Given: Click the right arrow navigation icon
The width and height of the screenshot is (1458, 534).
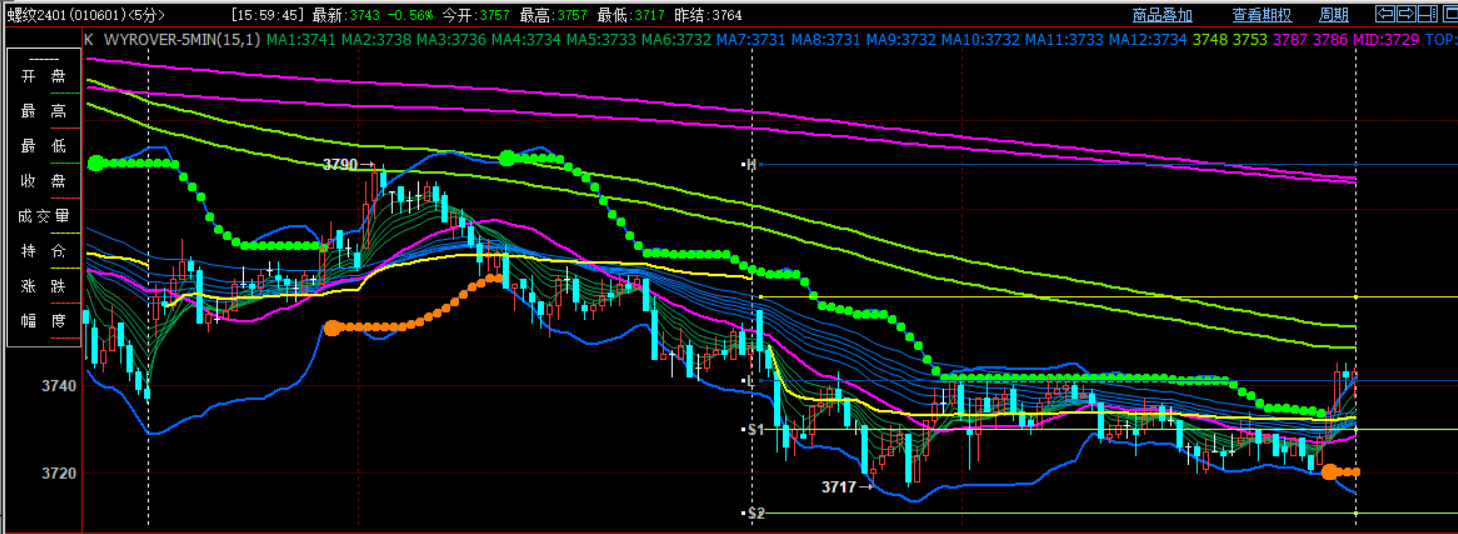Looking at the screenshot, I should [1406, 14].
